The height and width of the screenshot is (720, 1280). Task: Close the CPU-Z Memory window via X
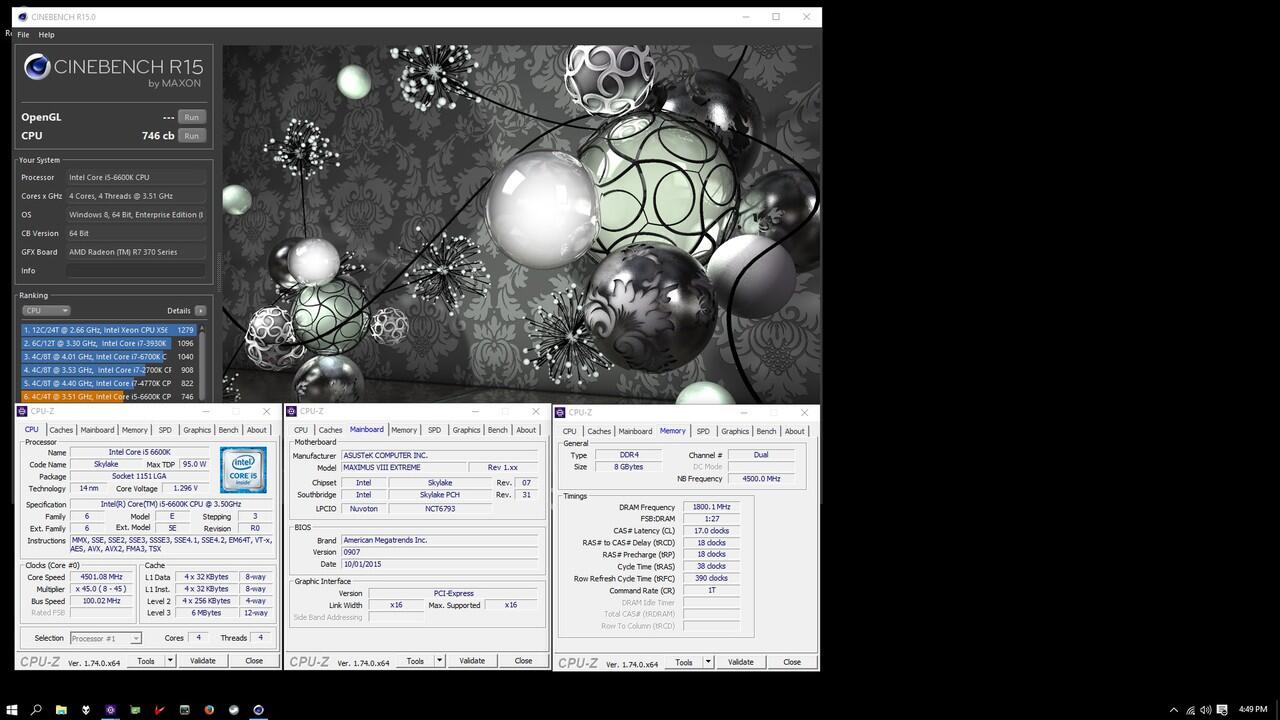point(804,412)
